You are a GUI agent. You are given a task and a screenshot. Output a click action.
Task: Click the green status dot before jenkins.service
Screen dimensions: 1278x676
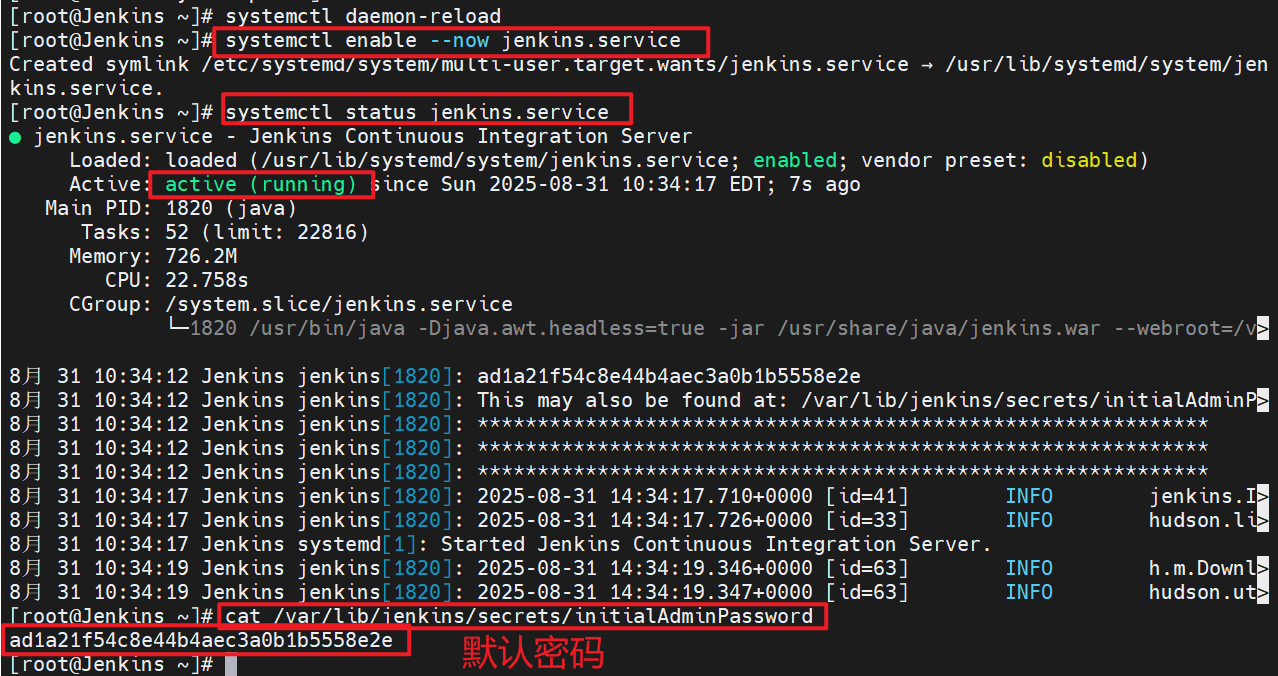tap(15, 137)
